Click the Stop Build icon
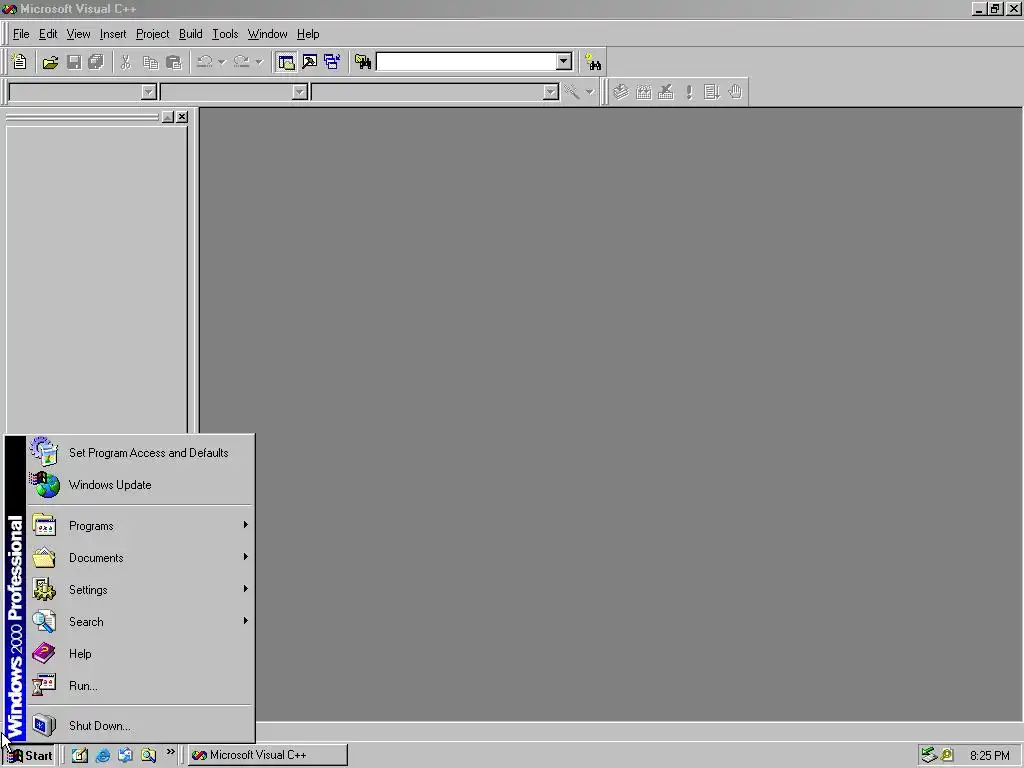Viewport: 1024px width, 768px height. coord(666,92)
